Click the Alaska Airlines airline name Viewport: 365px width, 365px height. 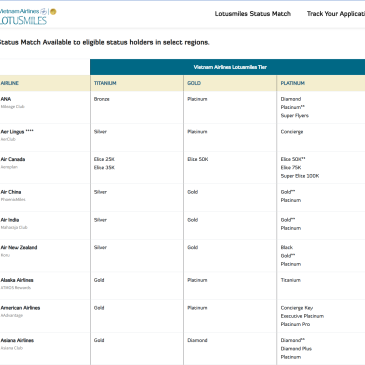(17, 280)
